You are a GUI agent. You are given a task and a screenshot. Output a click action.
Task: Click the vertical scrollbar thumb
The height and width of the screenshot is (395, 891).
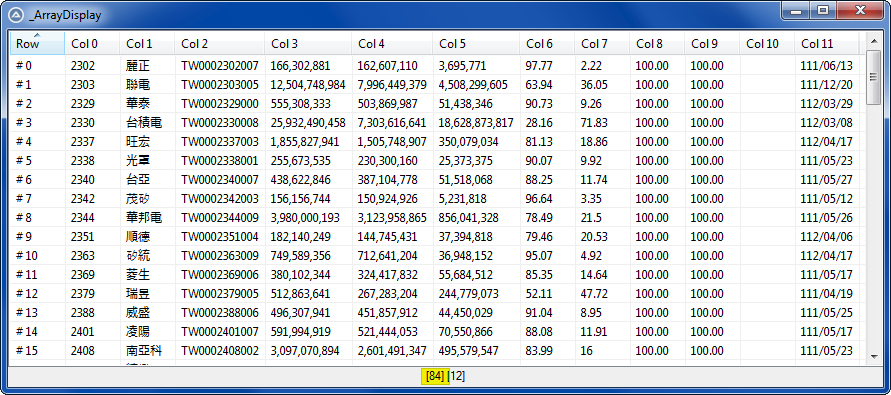click(873, 77)
